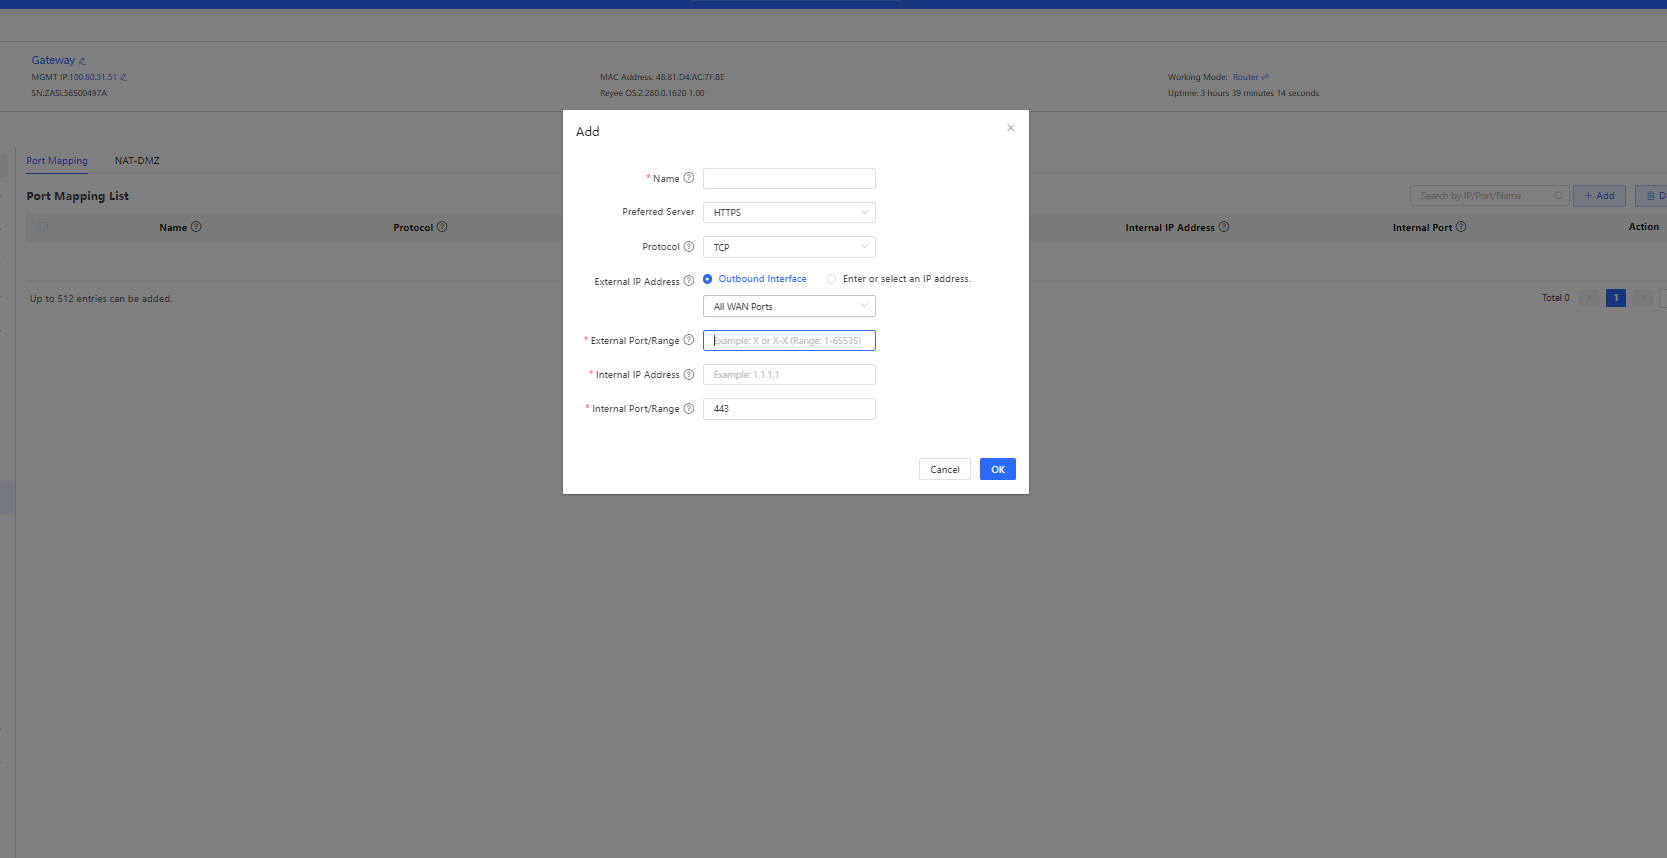
Task: Toggle the select-all checkbox in table header
Action: pos(43,227)
